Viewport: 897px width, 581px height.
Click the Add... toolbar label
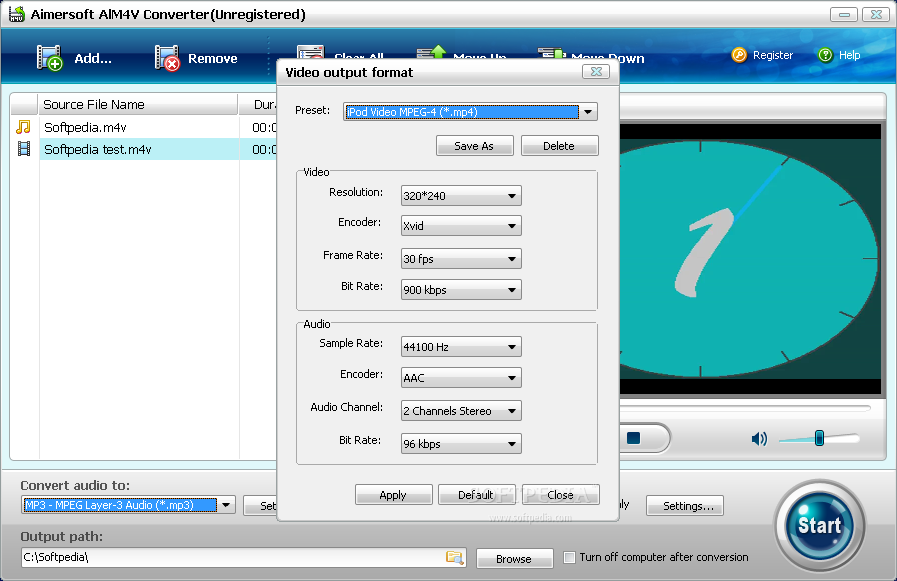pos(93,58)
